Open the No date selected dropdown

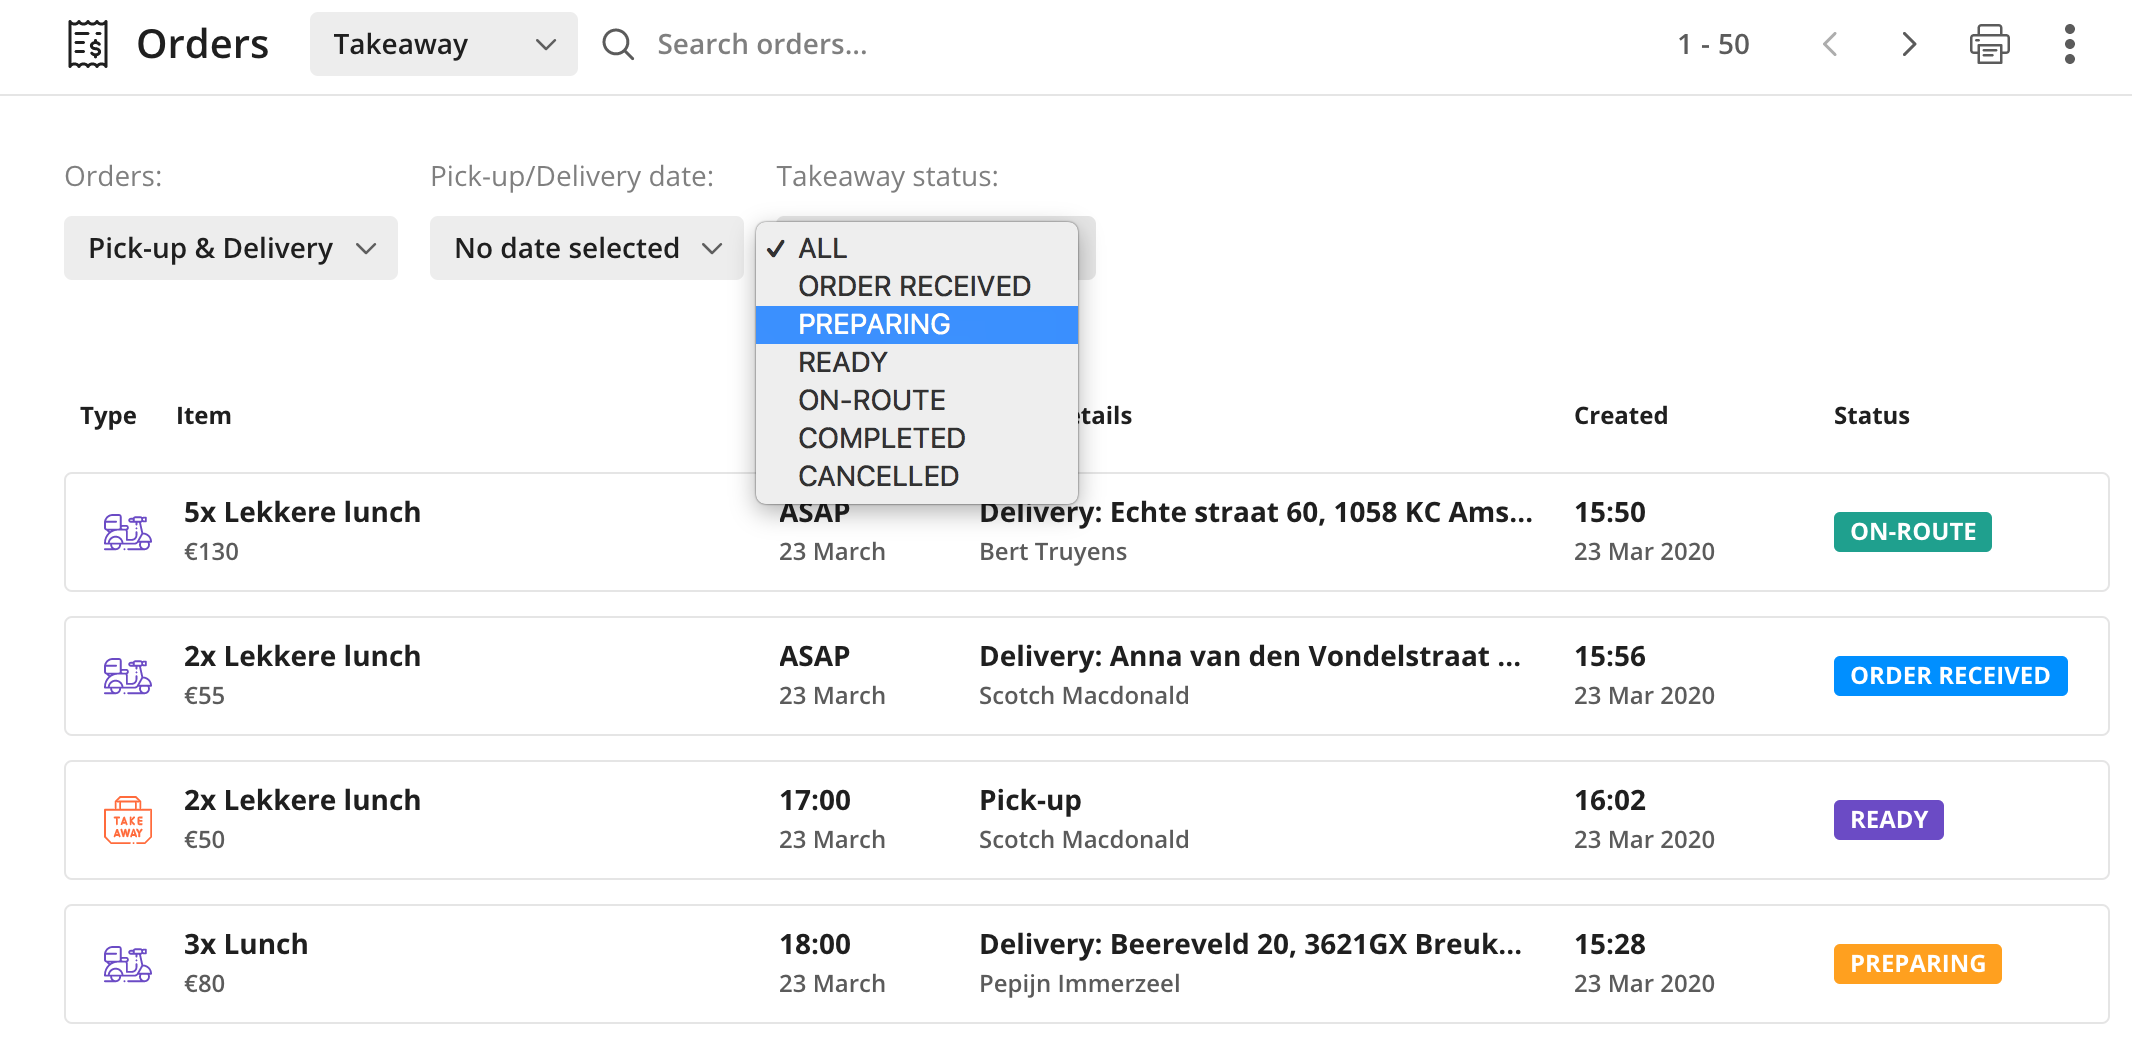(586, 248)
